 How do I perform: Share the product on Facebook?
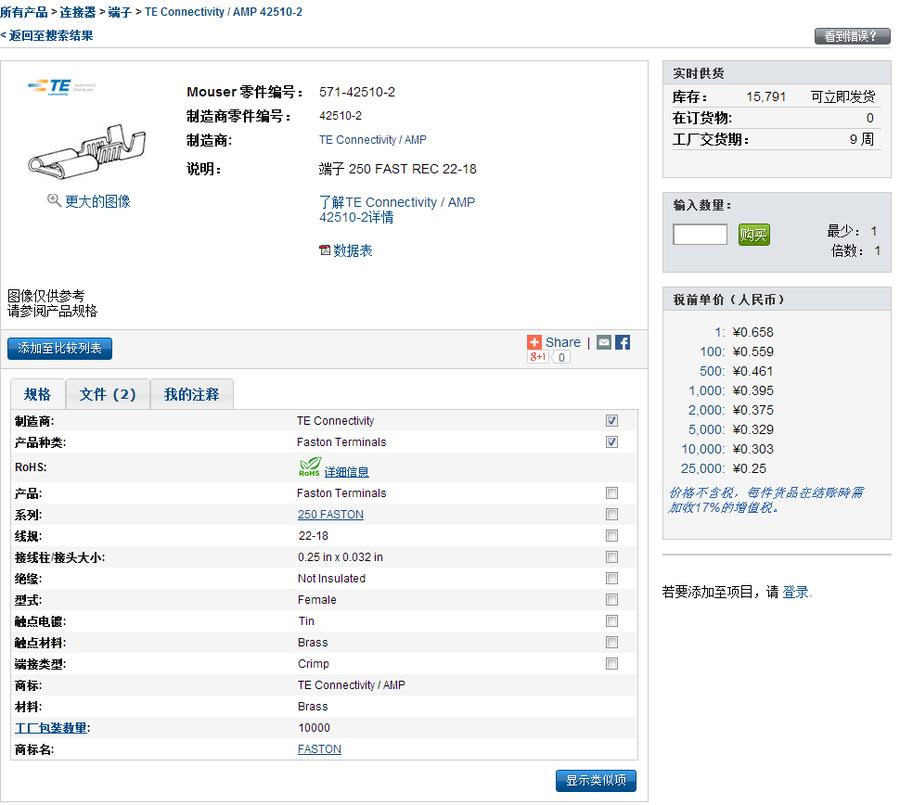point(622,342)
